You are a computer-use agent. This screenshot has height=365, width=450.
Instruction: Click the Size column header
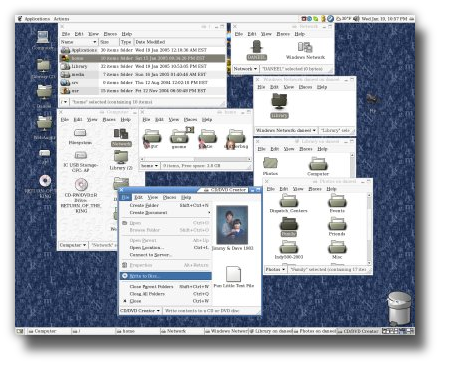coord(108,42)
